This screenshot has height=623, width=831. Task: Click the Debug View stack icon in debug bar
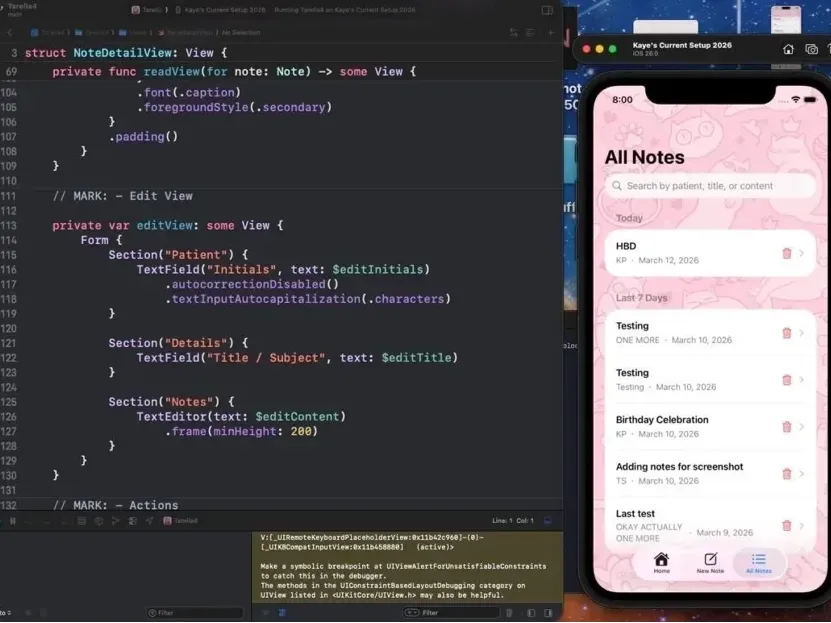click(x=82, y=521)
